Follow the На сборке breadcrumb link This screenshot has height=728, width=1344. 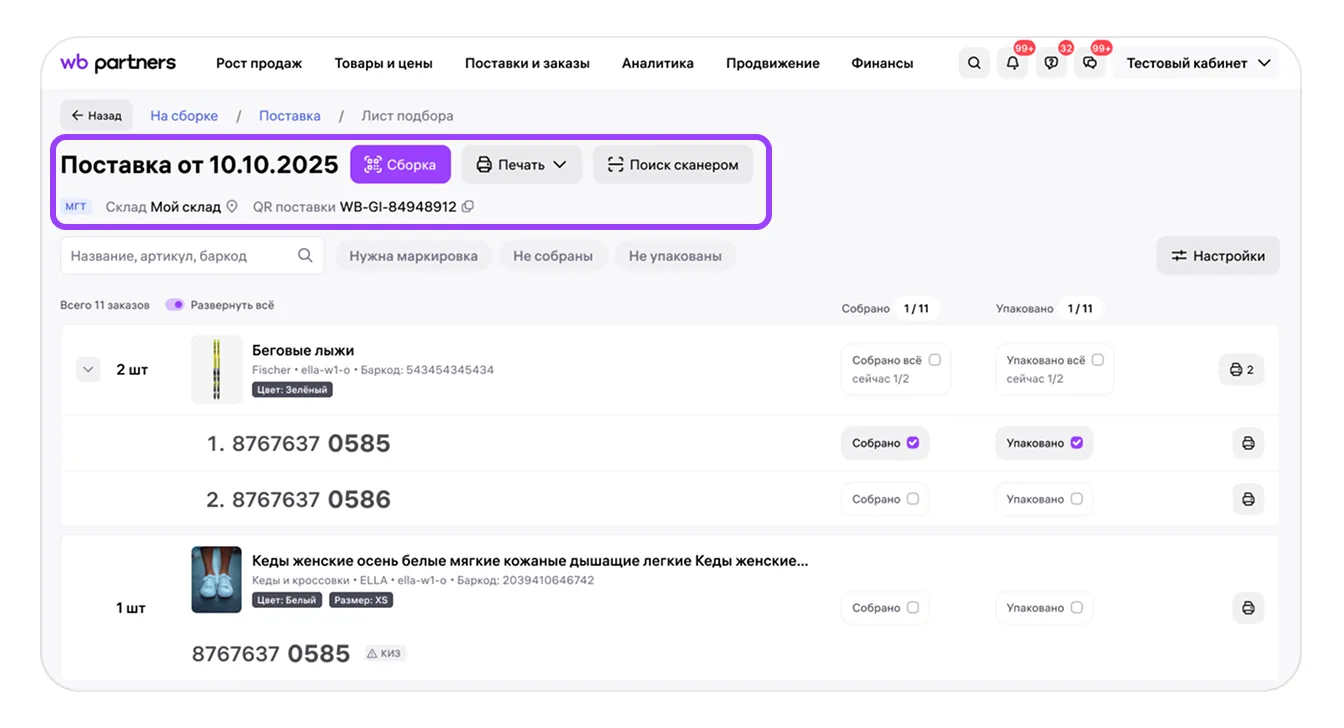pyautogui.click(x=184, y=116)
